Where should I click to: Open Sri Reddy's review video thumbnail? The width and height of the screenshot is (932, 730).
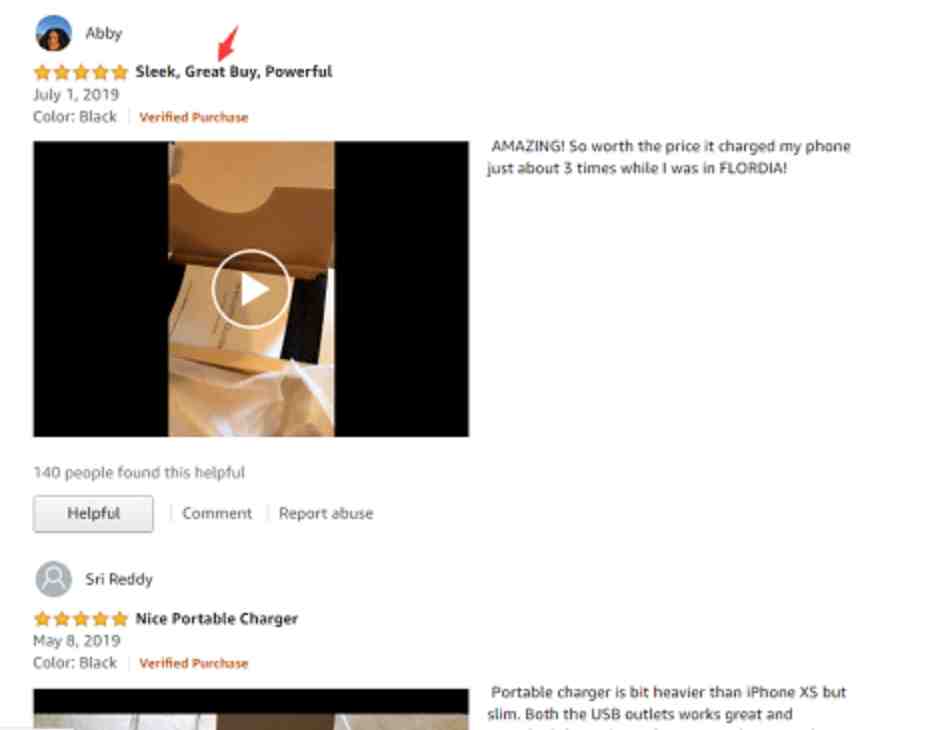pos(251,709)
